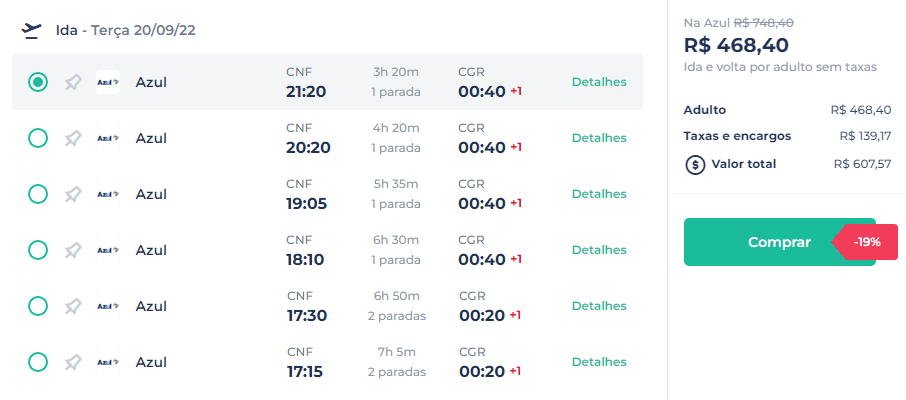The width and height of the screenshot is (906, 400).
Task: Pin the 21:20 Azul flight
Action: [73, 82]
